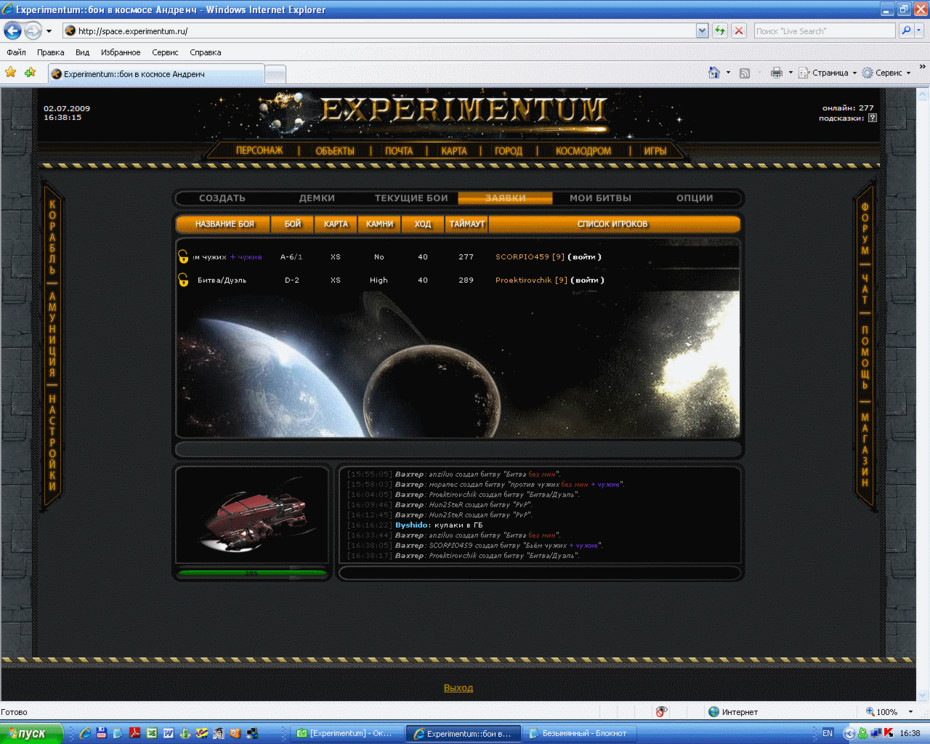Click the lock icon on Битва/Дуэль row
Viewport: 930px width, 744px height.
(183, 279)
